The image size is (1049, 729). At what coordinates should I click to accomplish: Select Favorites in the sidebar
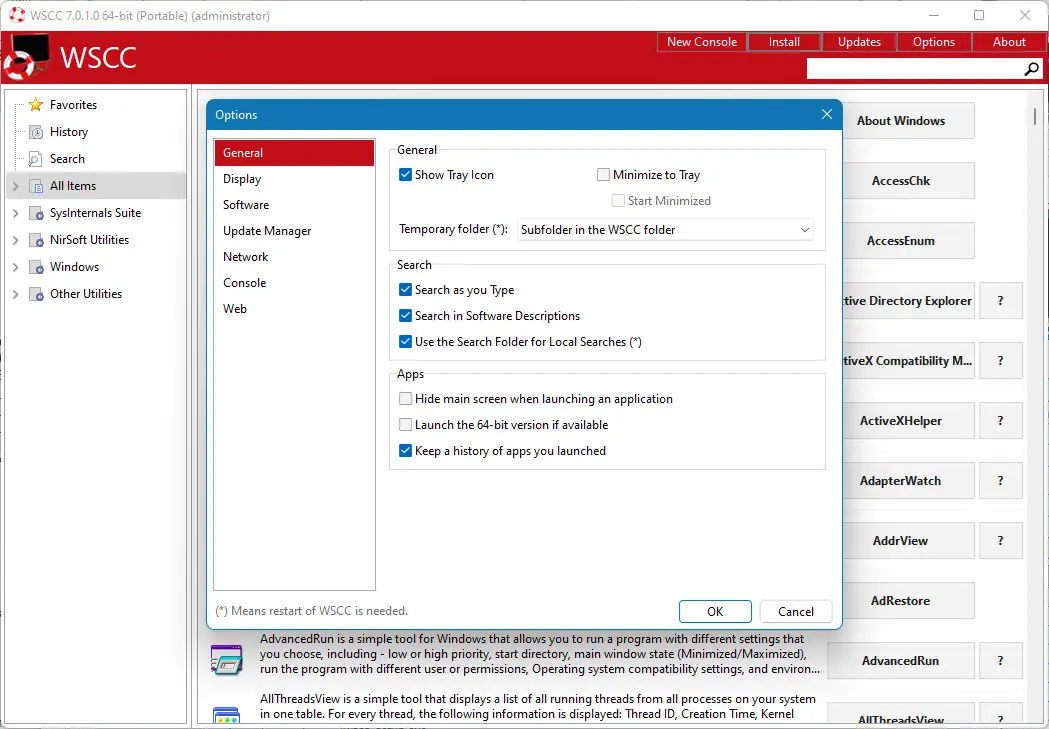click(73, 104)
